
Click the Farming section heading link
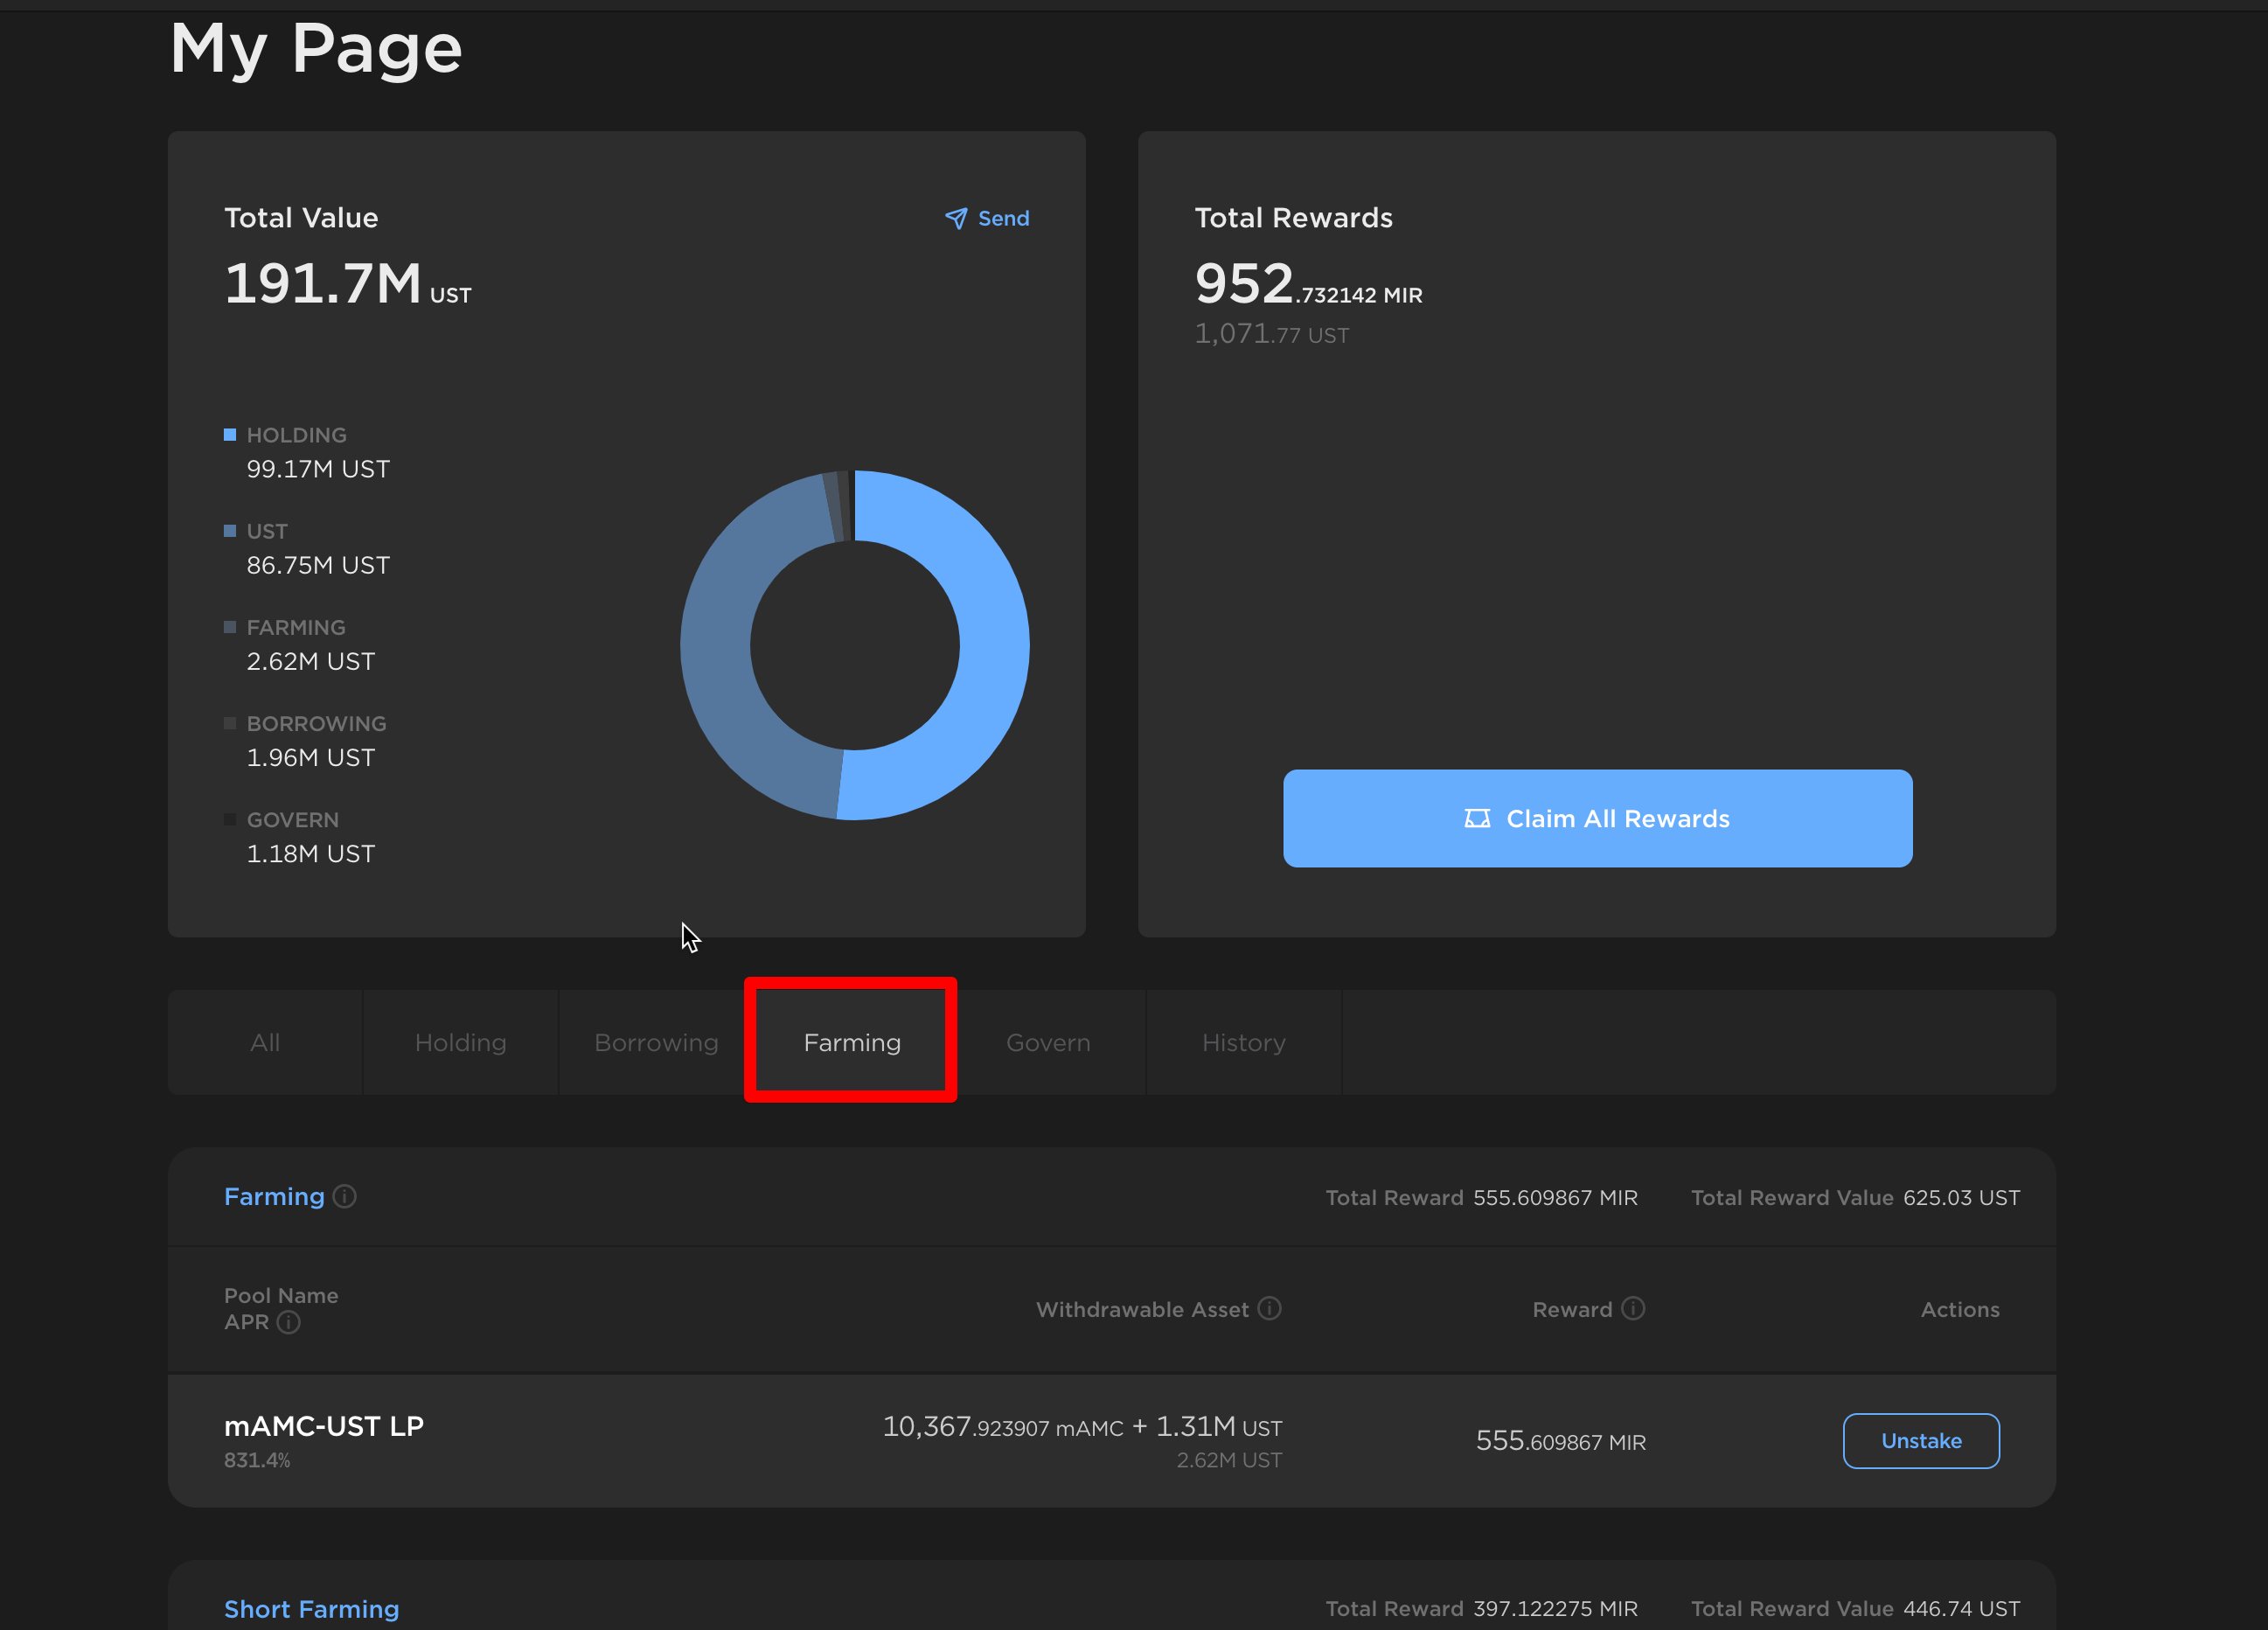[274, 1196]
